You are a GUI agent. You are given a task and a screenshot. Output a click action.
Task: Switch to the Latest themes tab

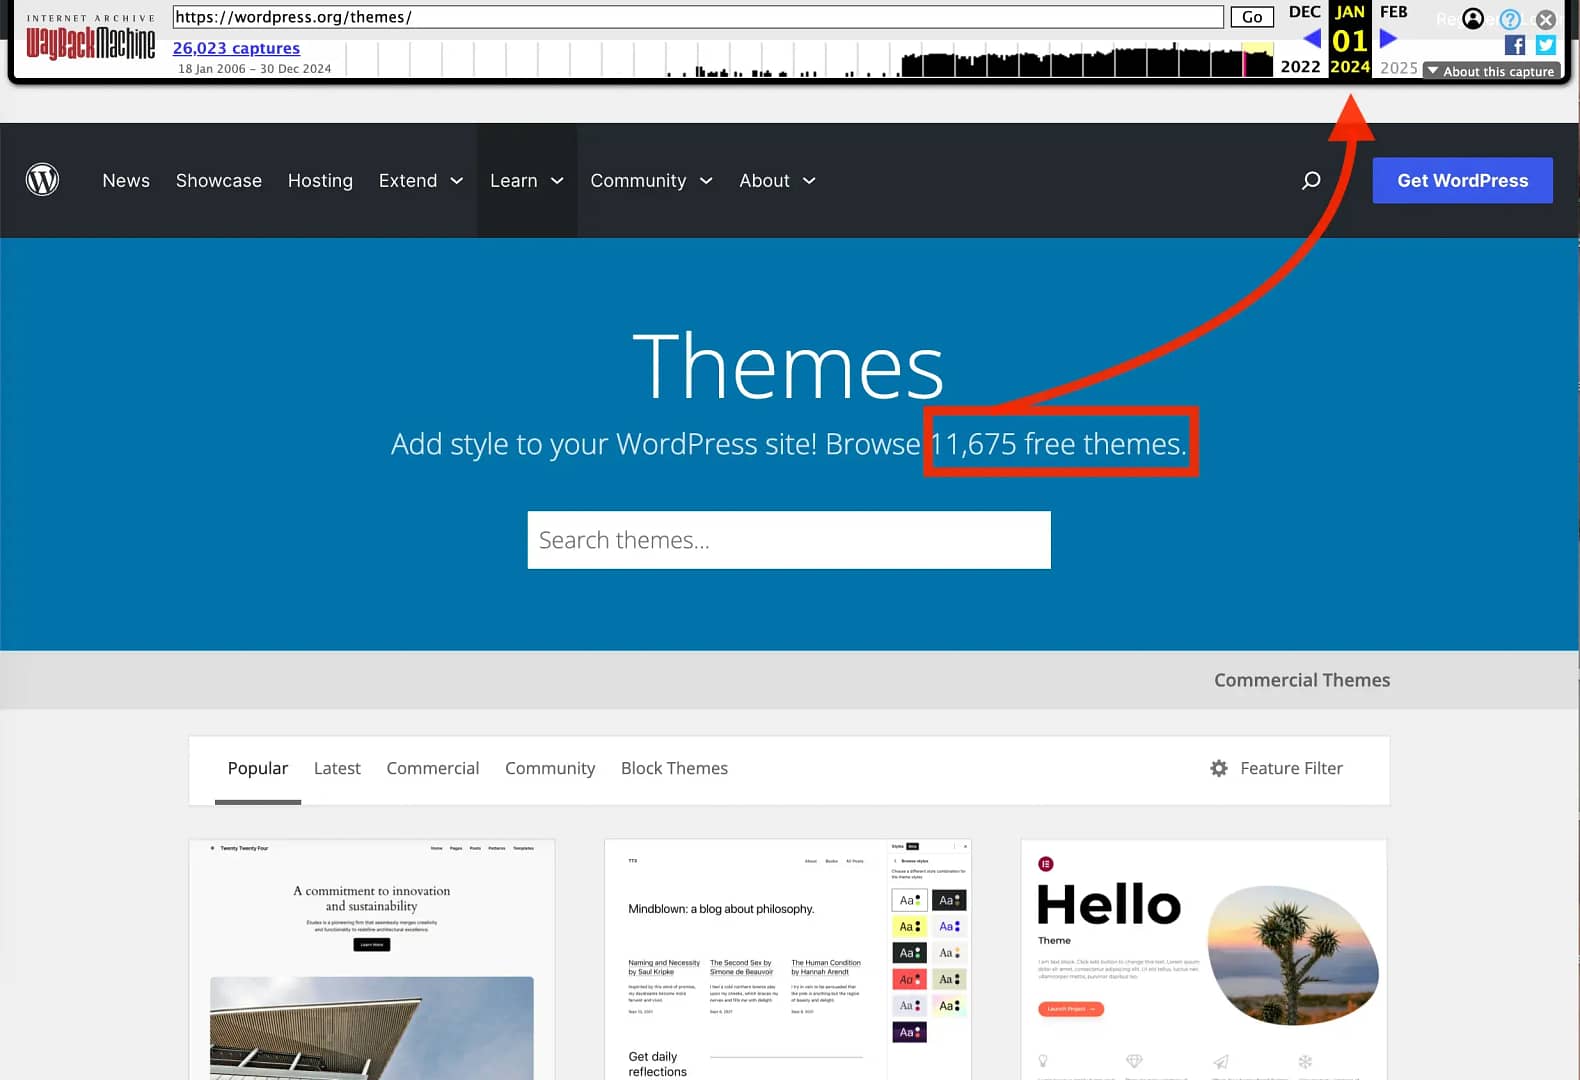click(337, 768)
